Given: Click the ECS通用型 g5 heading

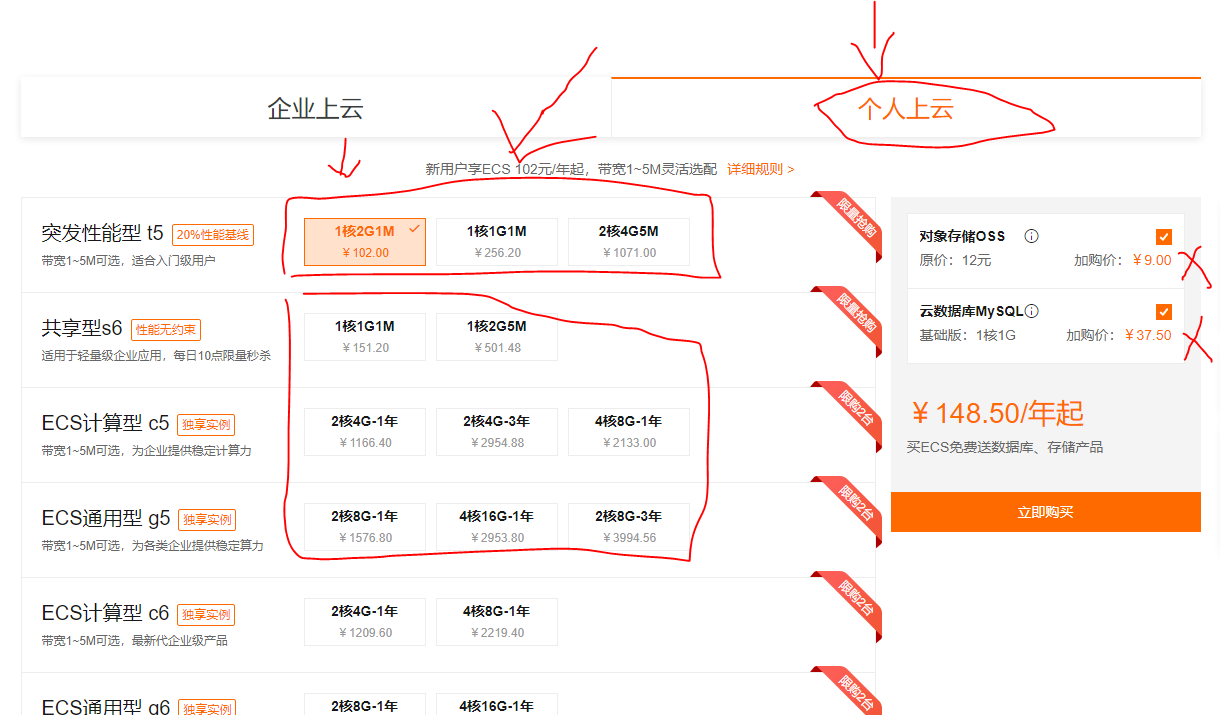Looking at the screenshot, I should coord(106,518).
